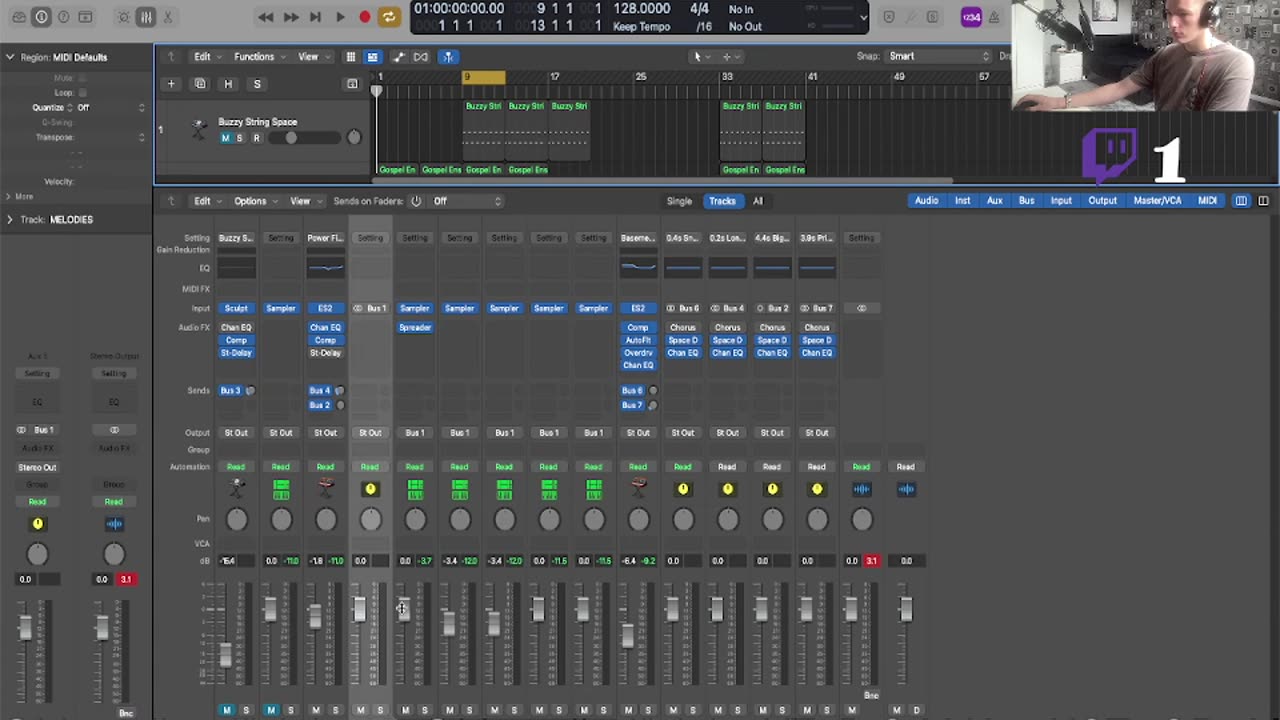This screenshot has height=720, width=1280.
Task: Fast forward the playhead
Action: pyautogui.click(x=290, y=17)
